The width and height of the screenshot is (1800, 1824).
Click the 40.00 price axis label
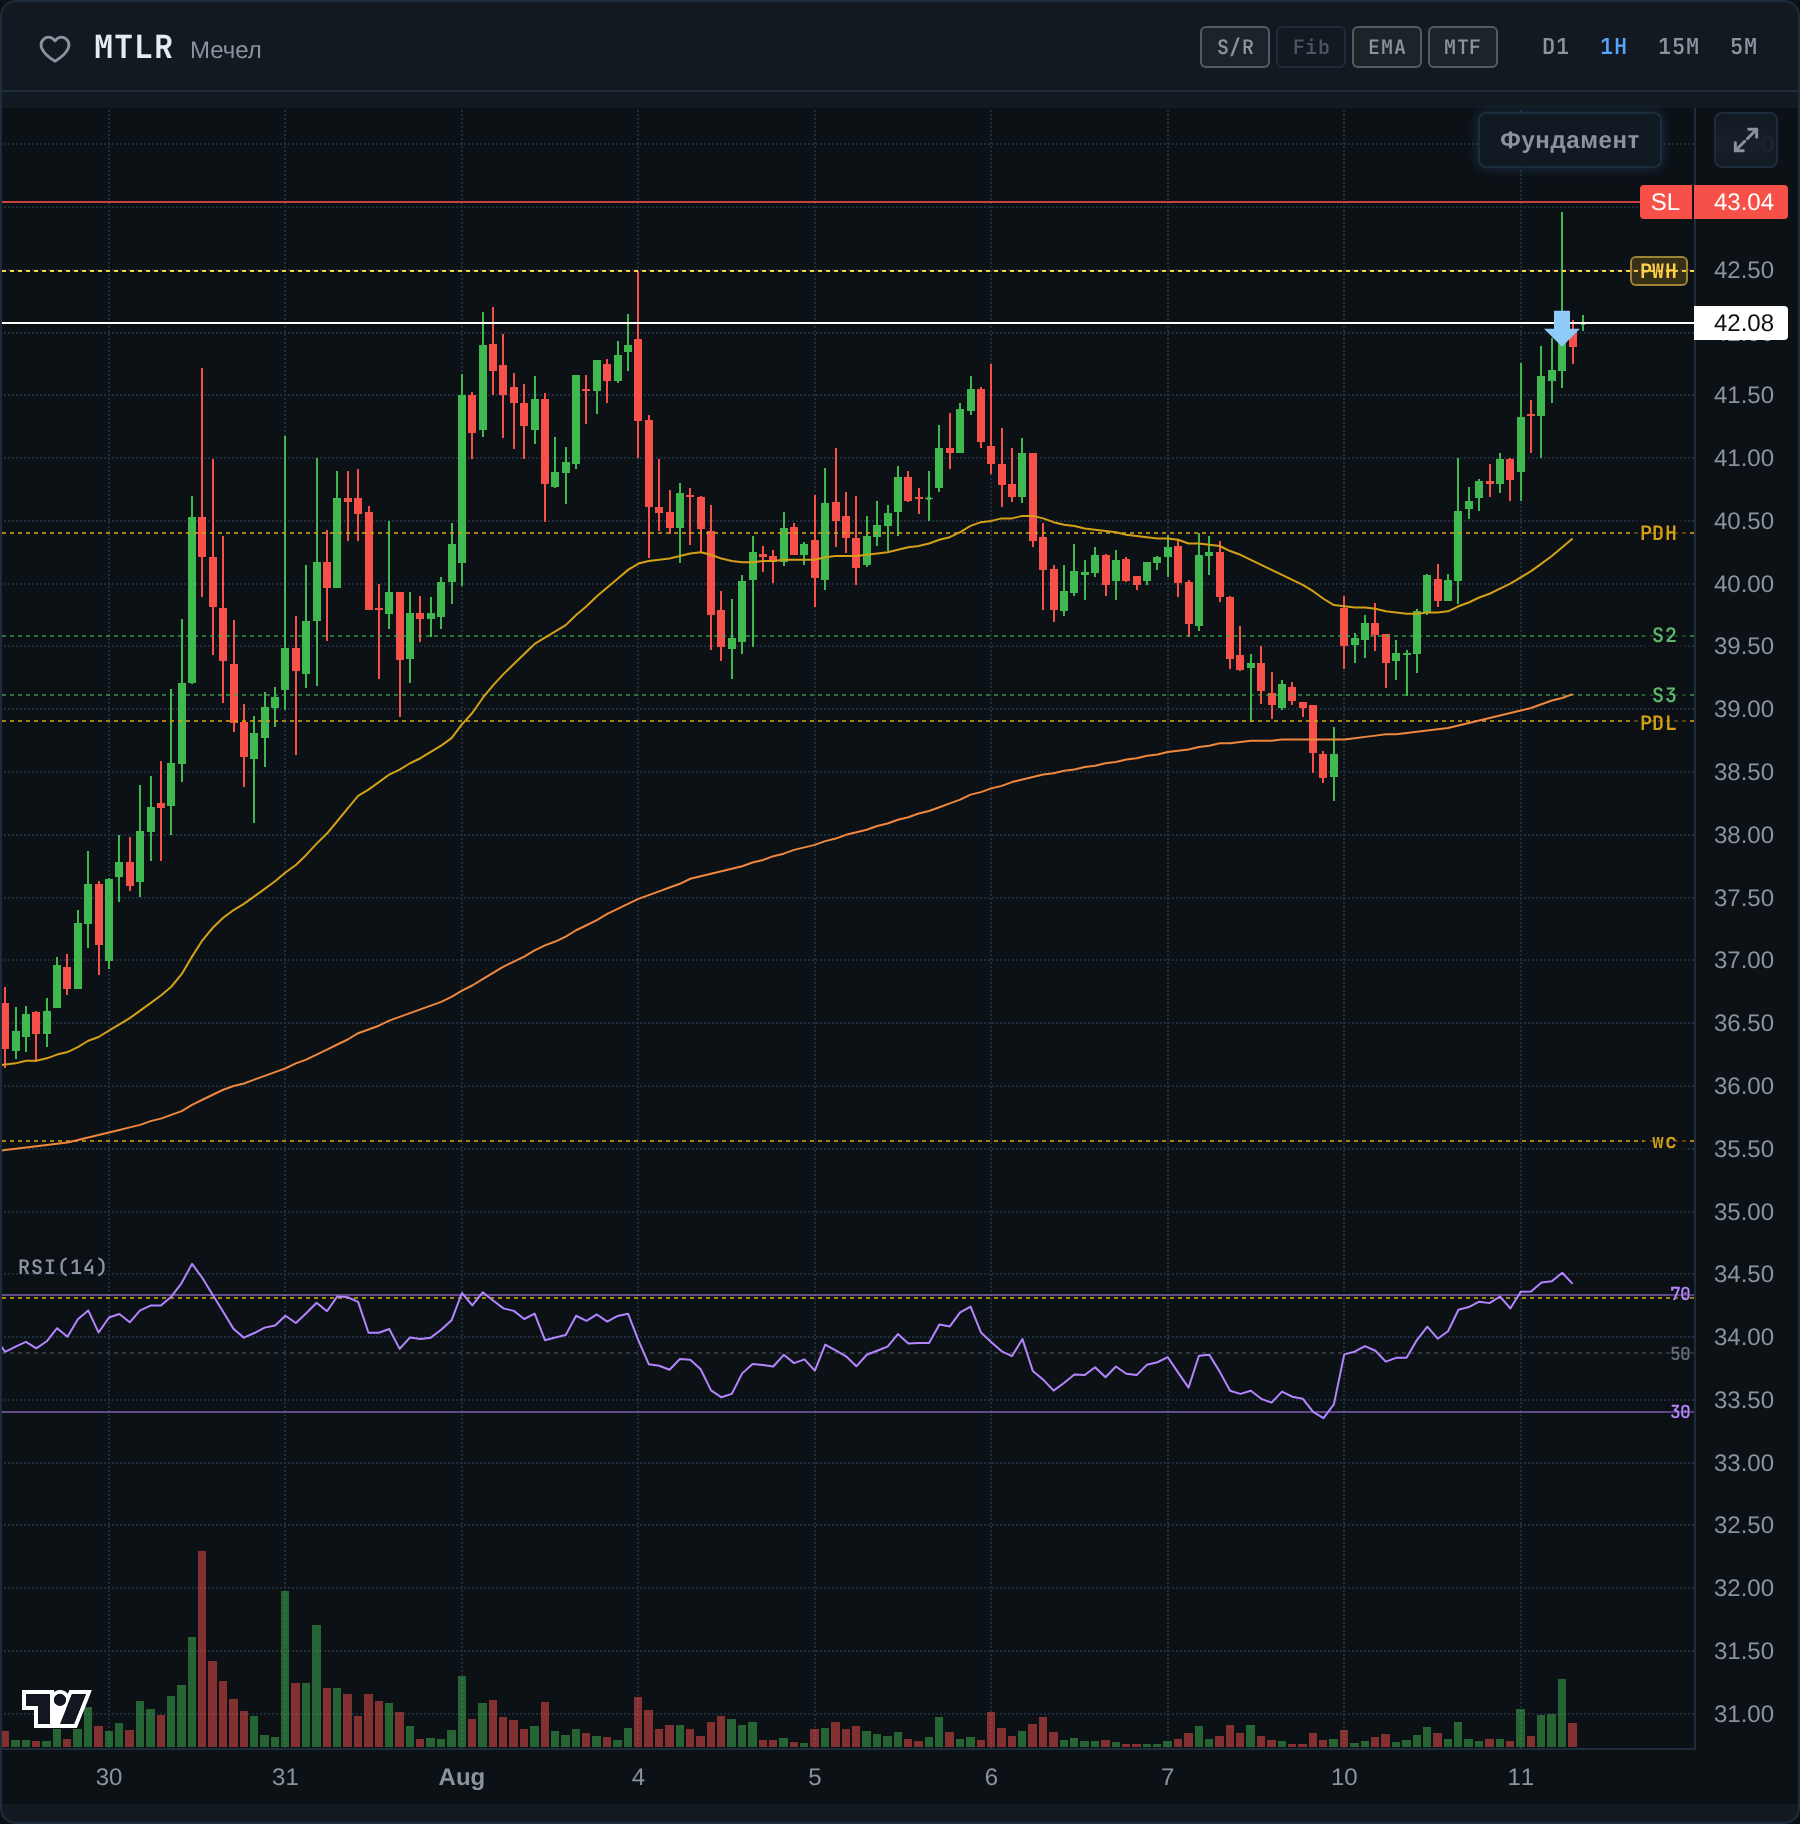(1744, 584)
